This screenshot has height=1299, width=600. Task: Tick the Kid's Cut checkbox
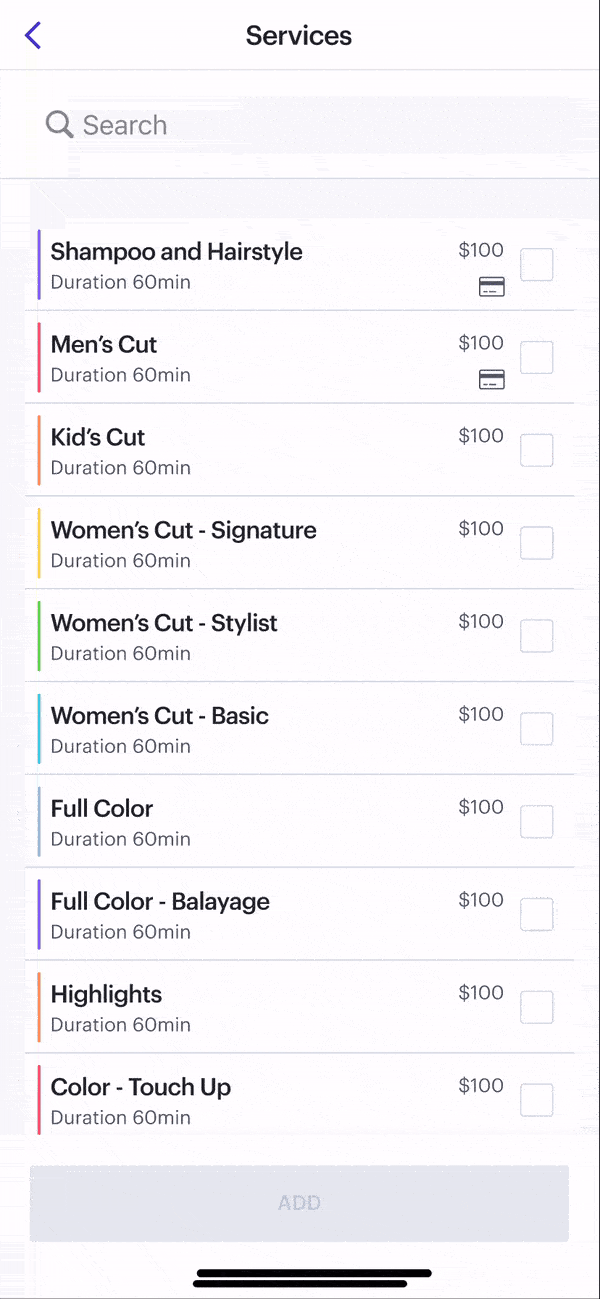(x=537, y=450)
